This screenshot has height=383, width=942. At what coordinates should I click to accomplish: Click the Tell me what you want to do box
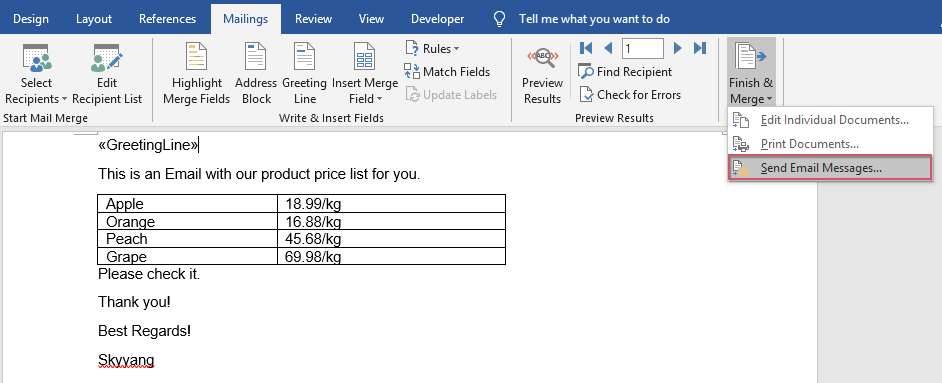click(594, 19)
